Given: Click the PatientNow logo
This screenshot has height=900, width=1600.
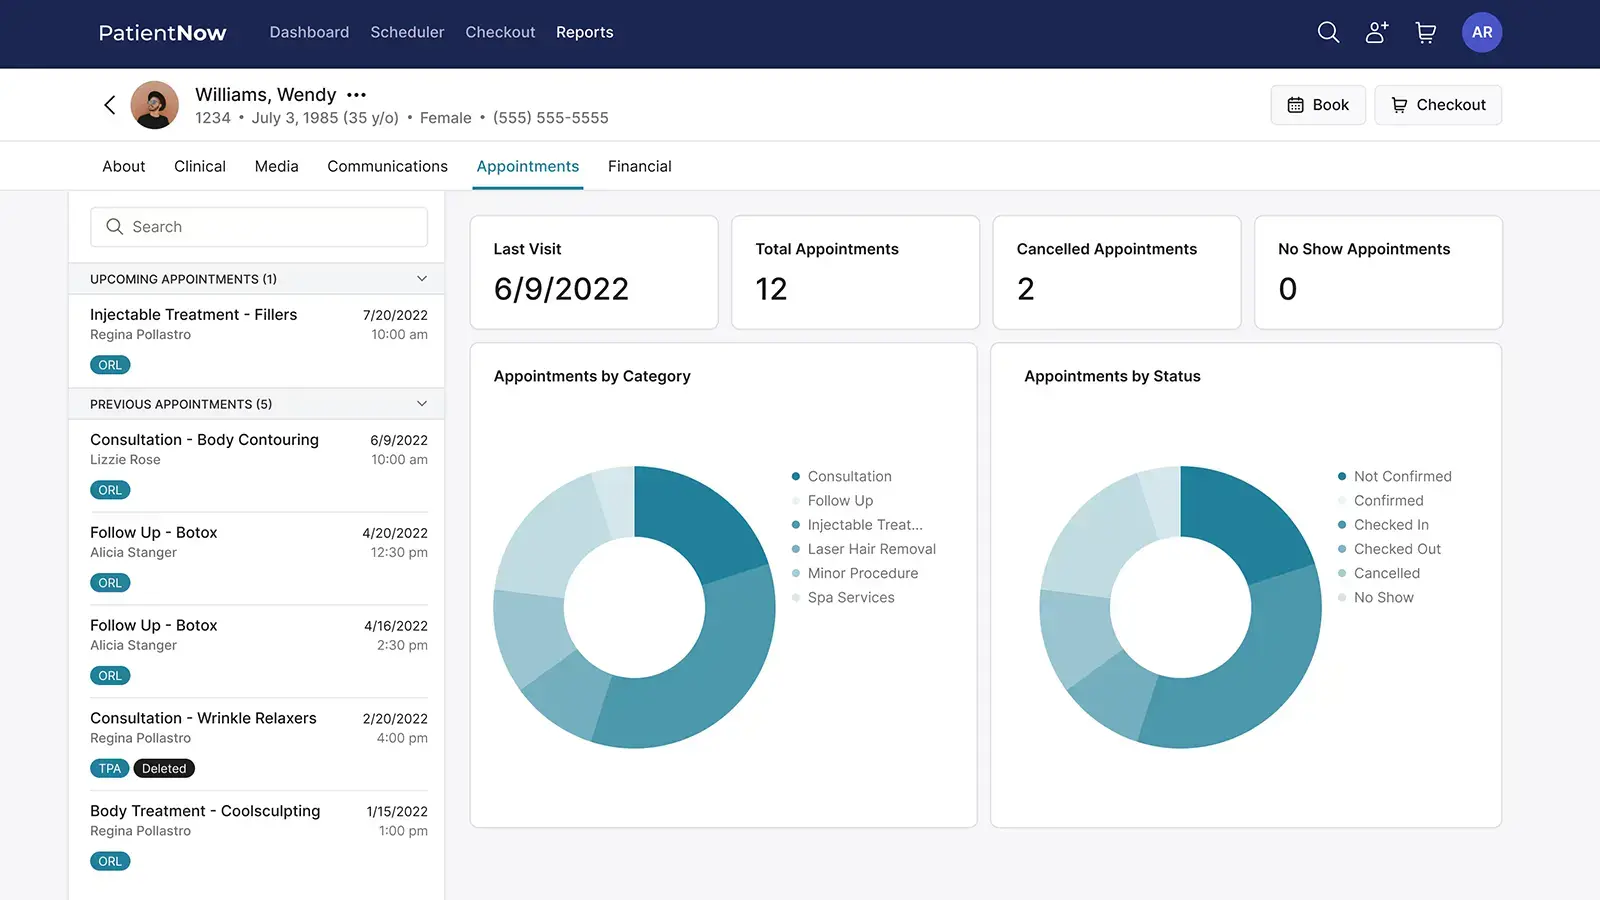Looking at the screenshot, I should (x=163, y=32).
